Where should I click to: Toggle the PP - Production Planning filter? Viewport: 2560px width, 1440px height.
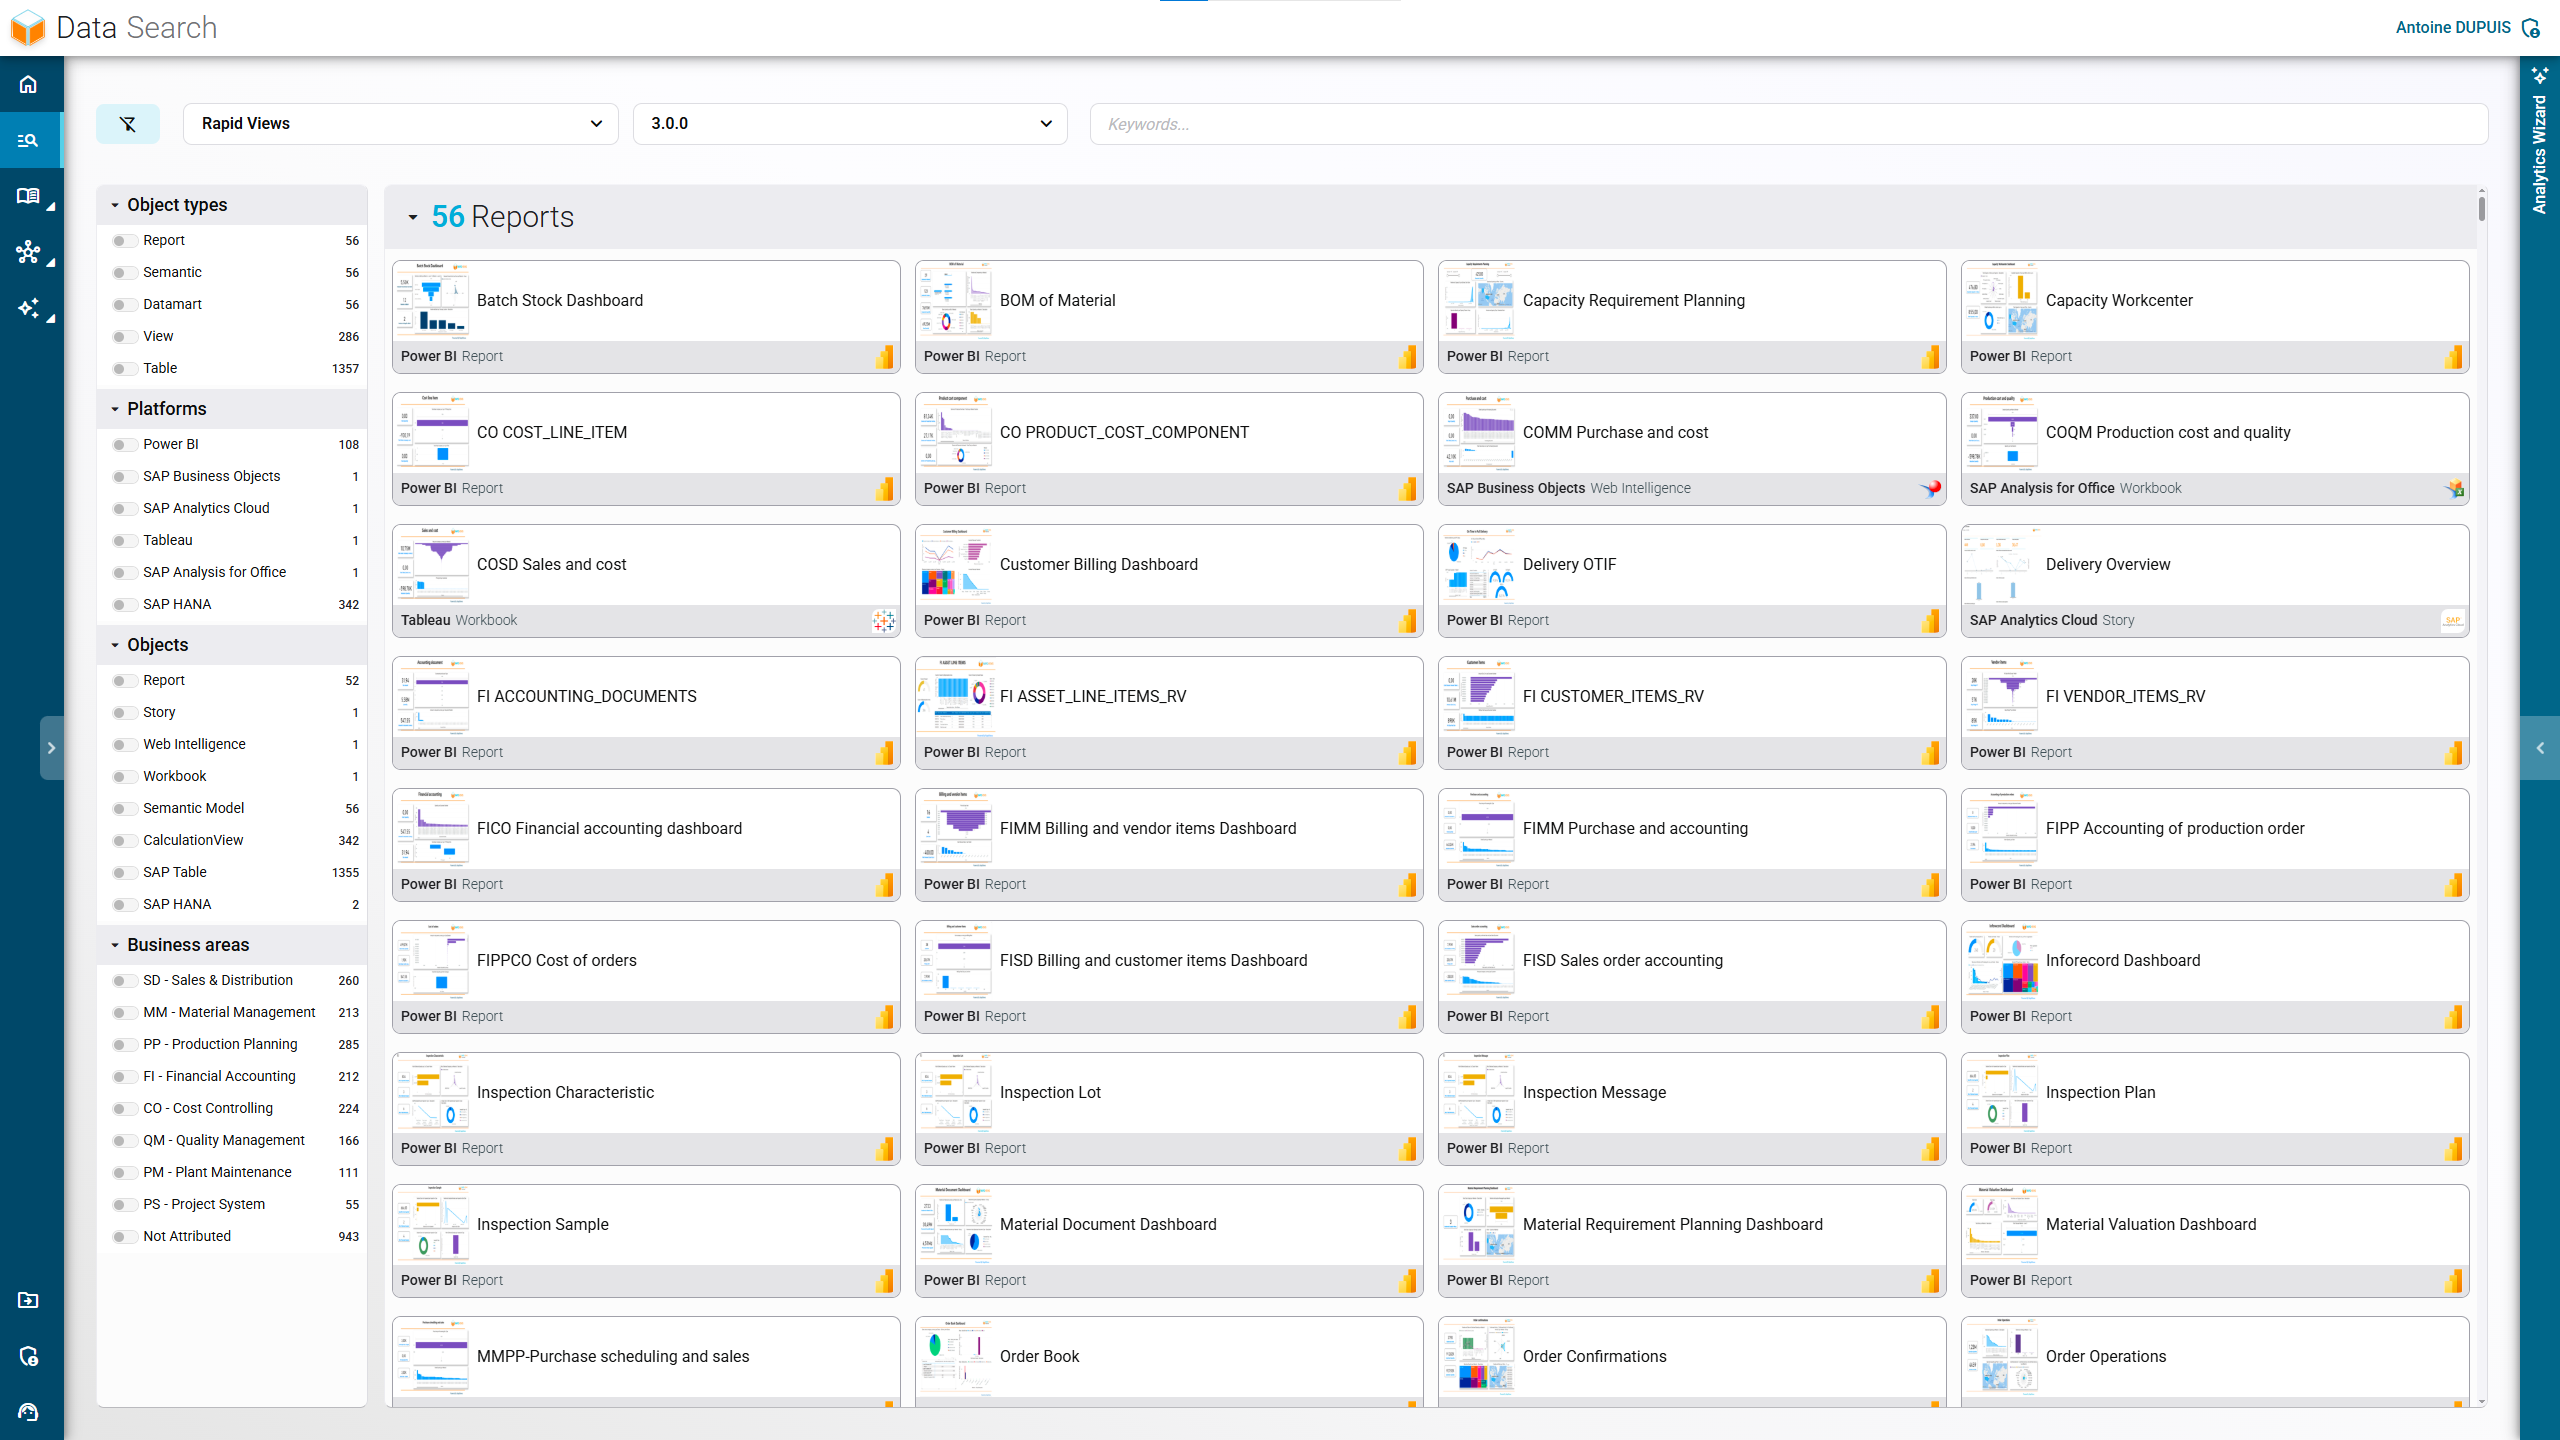coord(124,1045)
